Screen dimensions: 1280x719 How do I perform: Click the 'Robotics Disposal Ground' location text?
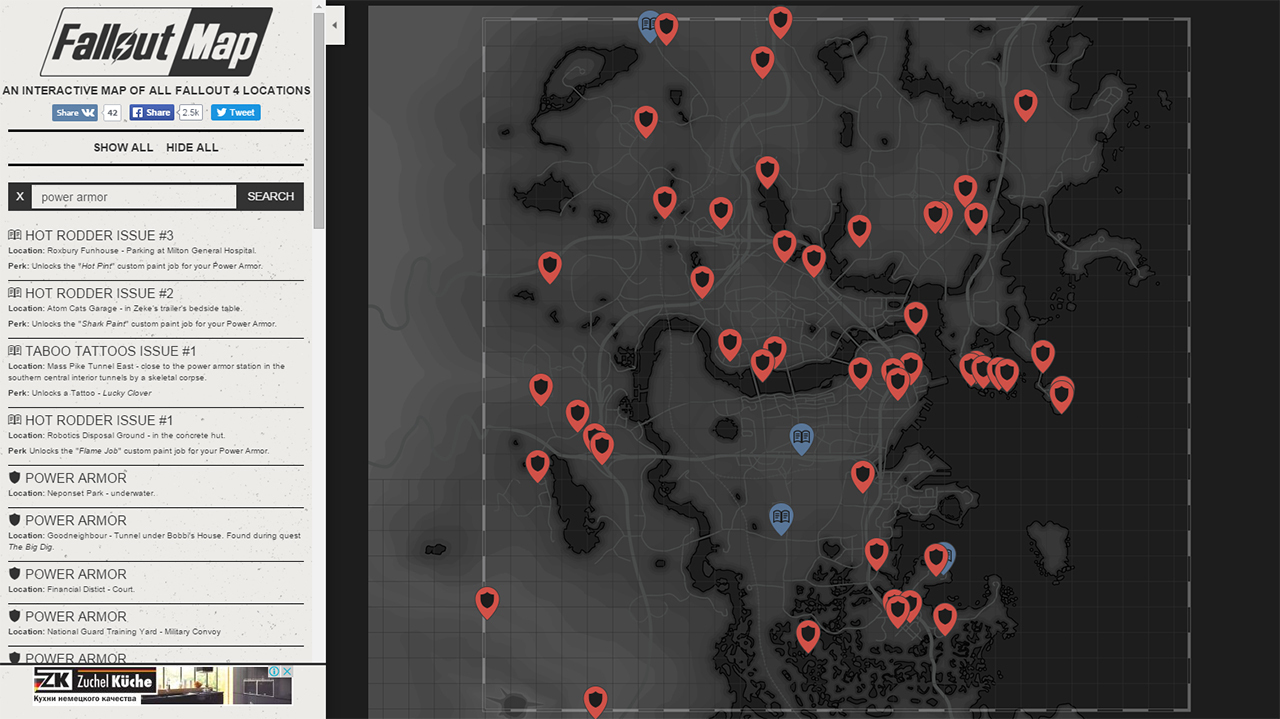point(118,436)
